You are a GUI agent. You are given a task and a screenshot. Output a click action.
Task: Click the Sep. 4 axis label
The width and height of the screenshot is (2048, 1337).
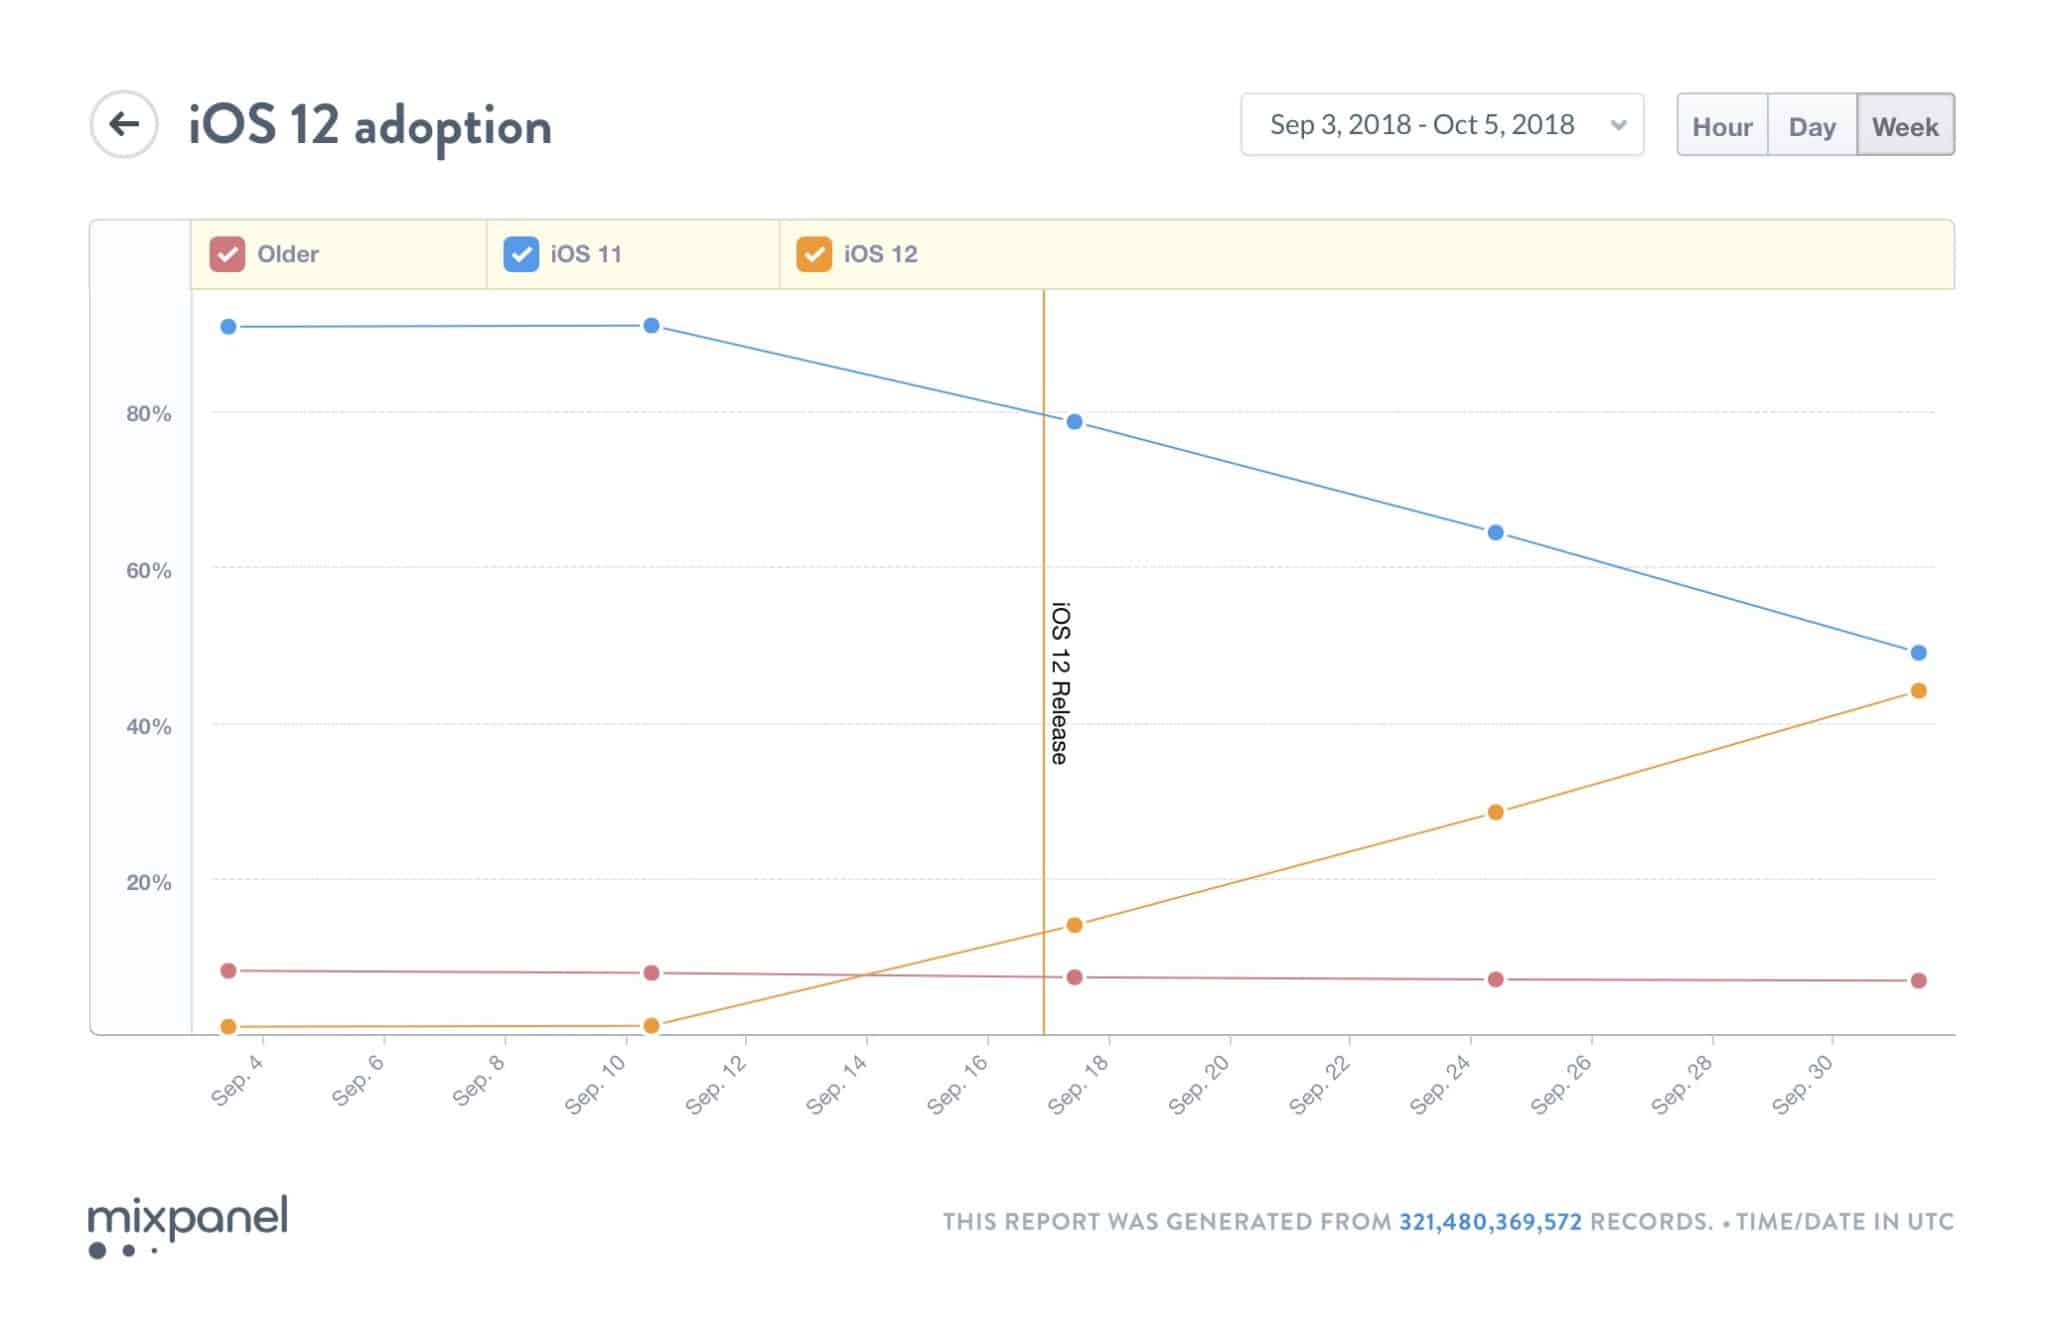point(237,1080)
